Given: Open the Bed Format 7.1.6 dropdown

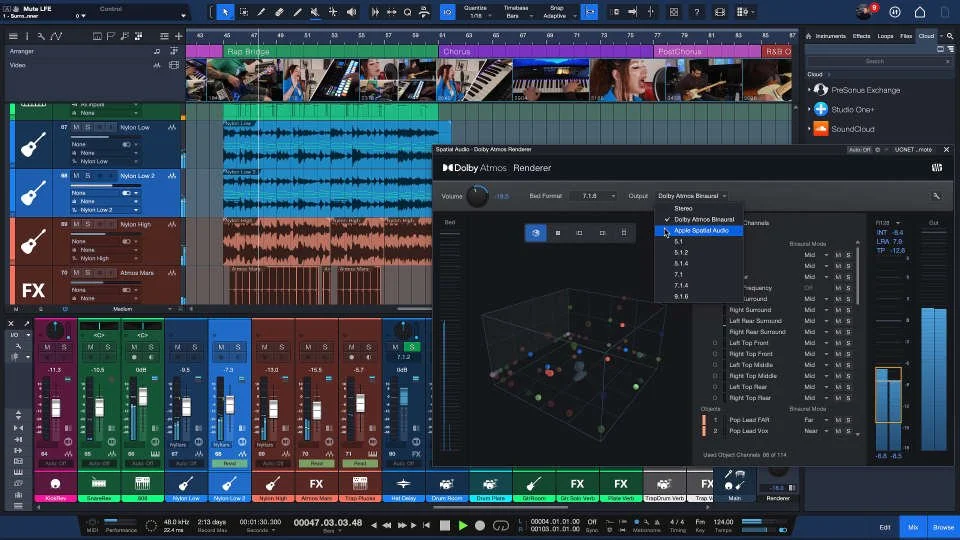Looking at the screenshot, I should tap(592, 196).
